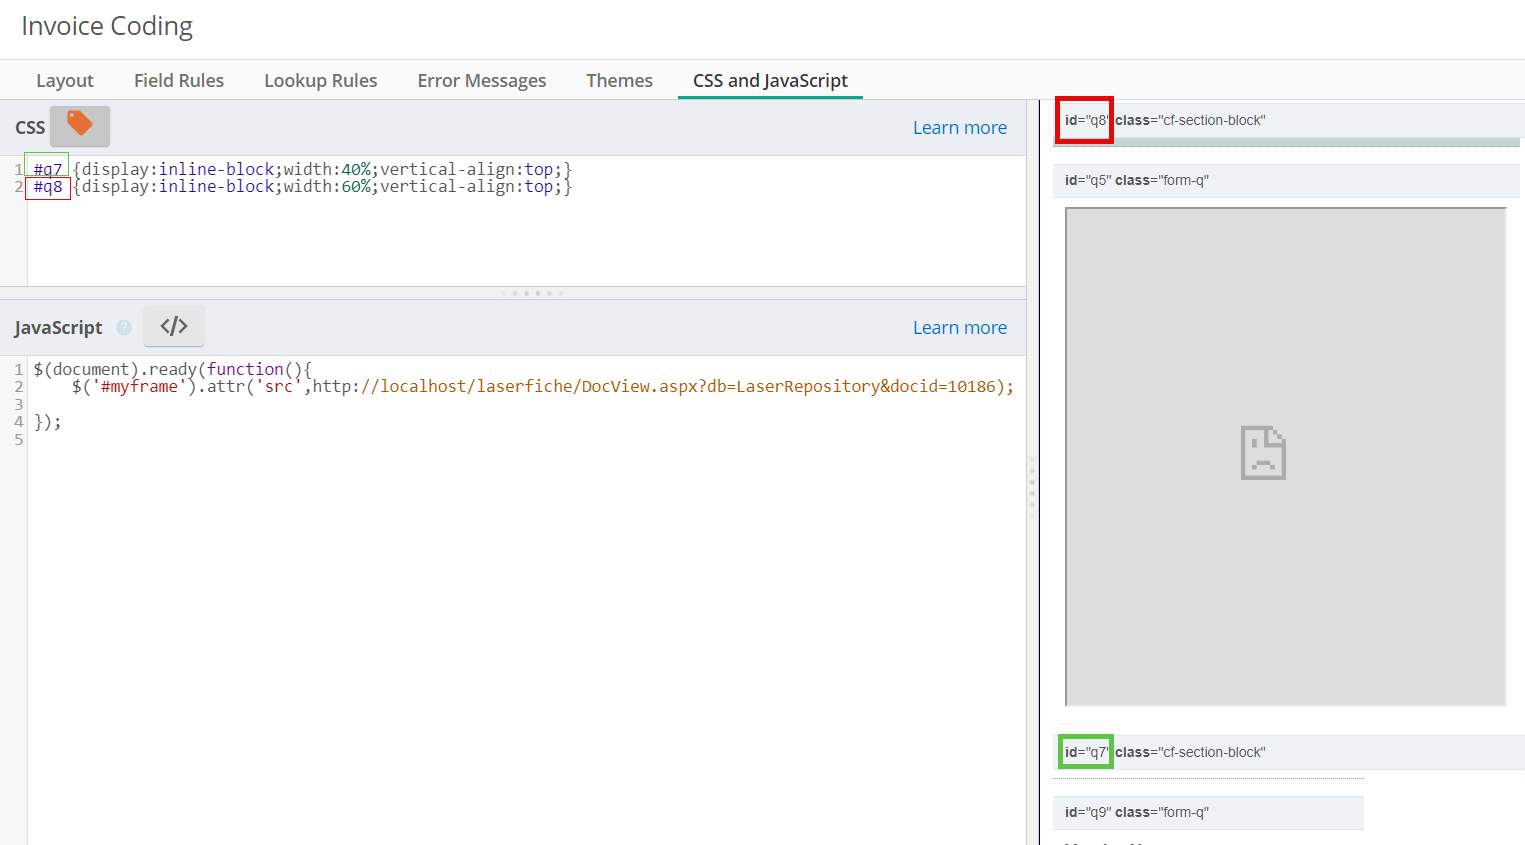
Task: Click the JavaScript line with $(document).ready
Action: [x=172, y=369]
